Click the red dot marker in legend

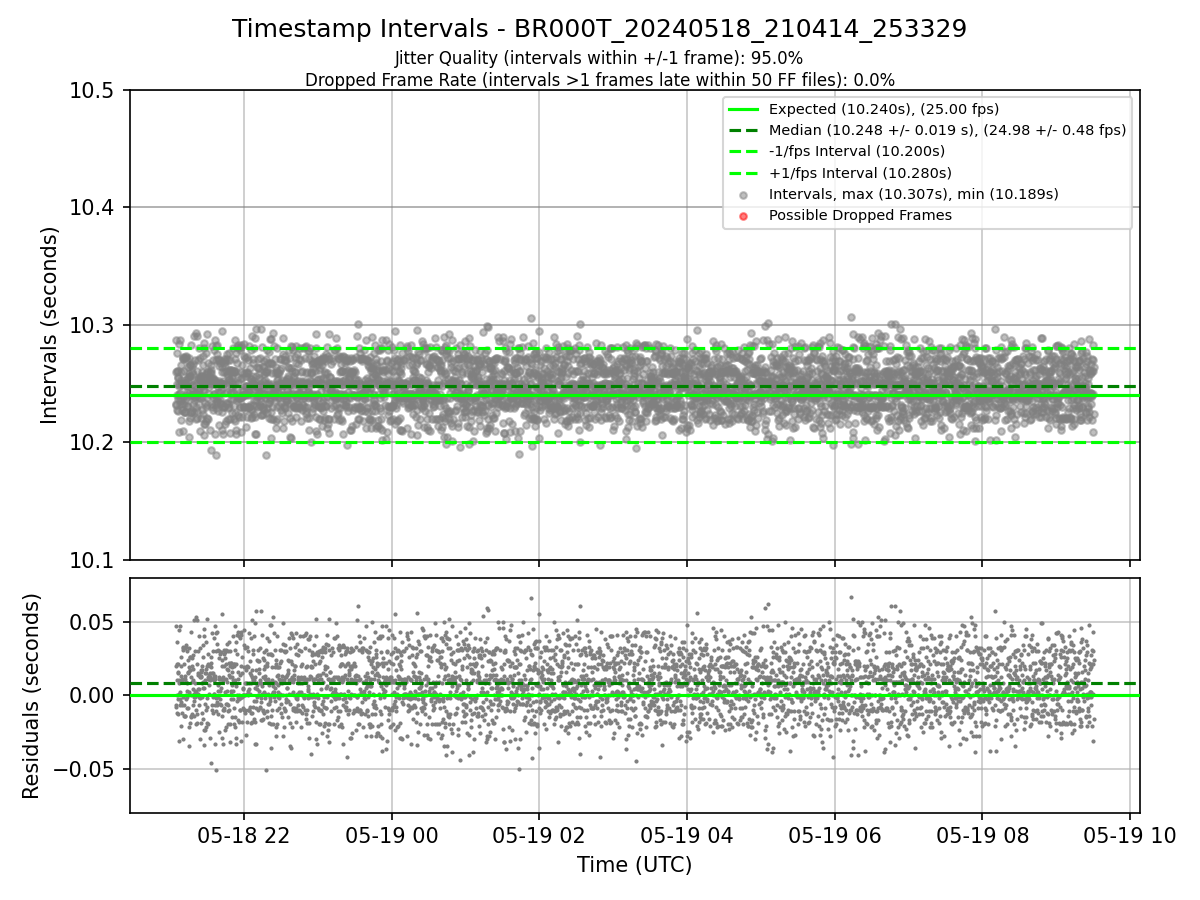[744, 216]
